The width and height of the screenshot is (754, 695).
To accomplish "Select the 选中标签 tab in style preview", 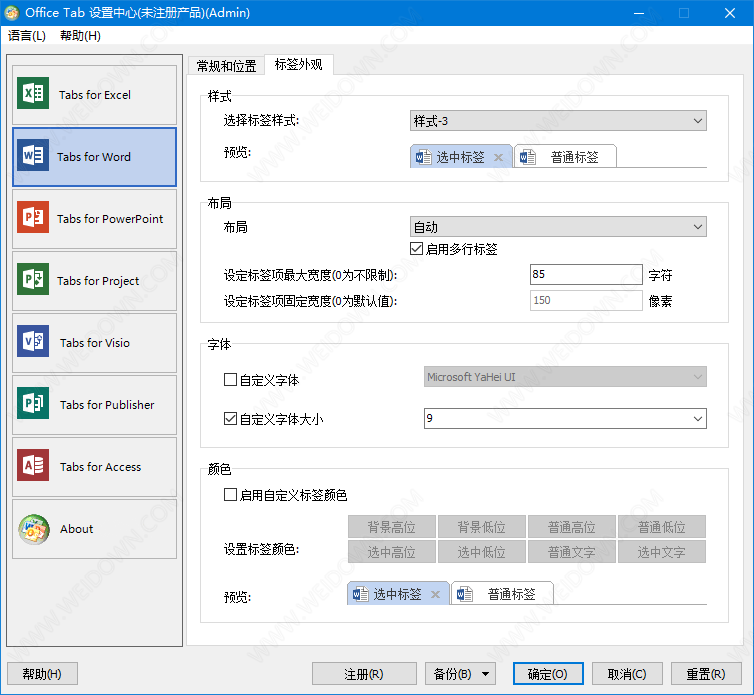I will click(x=462, y=157).
